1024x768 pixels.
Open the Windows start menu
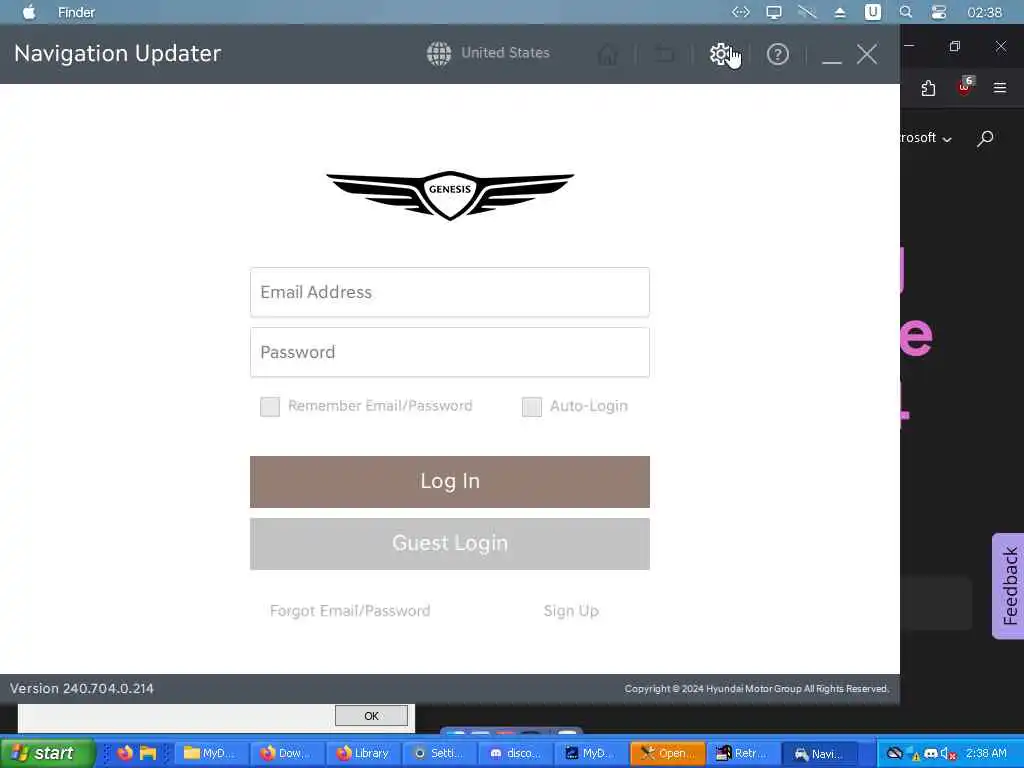pyautogui.click(x=47, y=753)
